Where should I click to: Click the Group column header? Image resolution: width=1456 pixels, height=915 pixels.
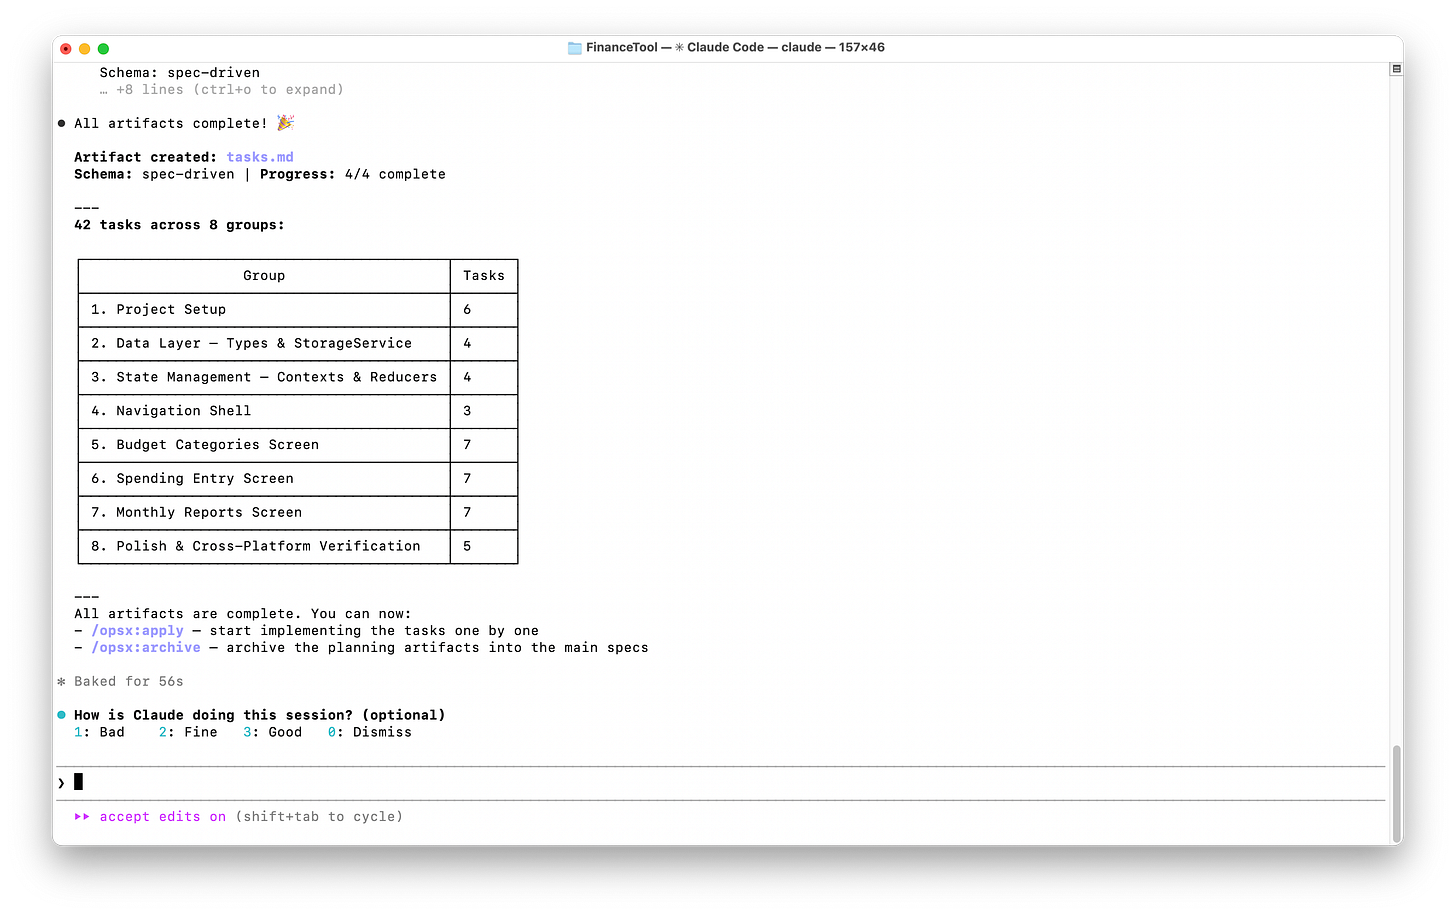(x=264, y=276)
